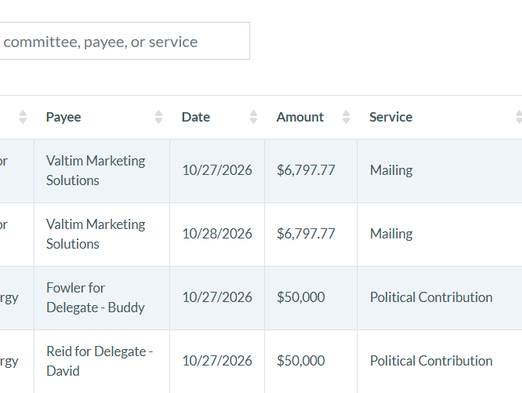Click the 10/27/2026 date in Fowler row
The image size is (522, 393).
pyautogui.click(x=217, y=297)
